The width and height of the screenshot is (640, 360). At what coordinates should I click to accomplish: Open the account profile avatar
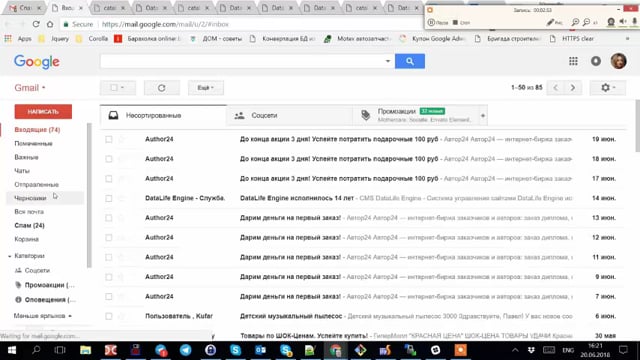click(x=618, y=61)
